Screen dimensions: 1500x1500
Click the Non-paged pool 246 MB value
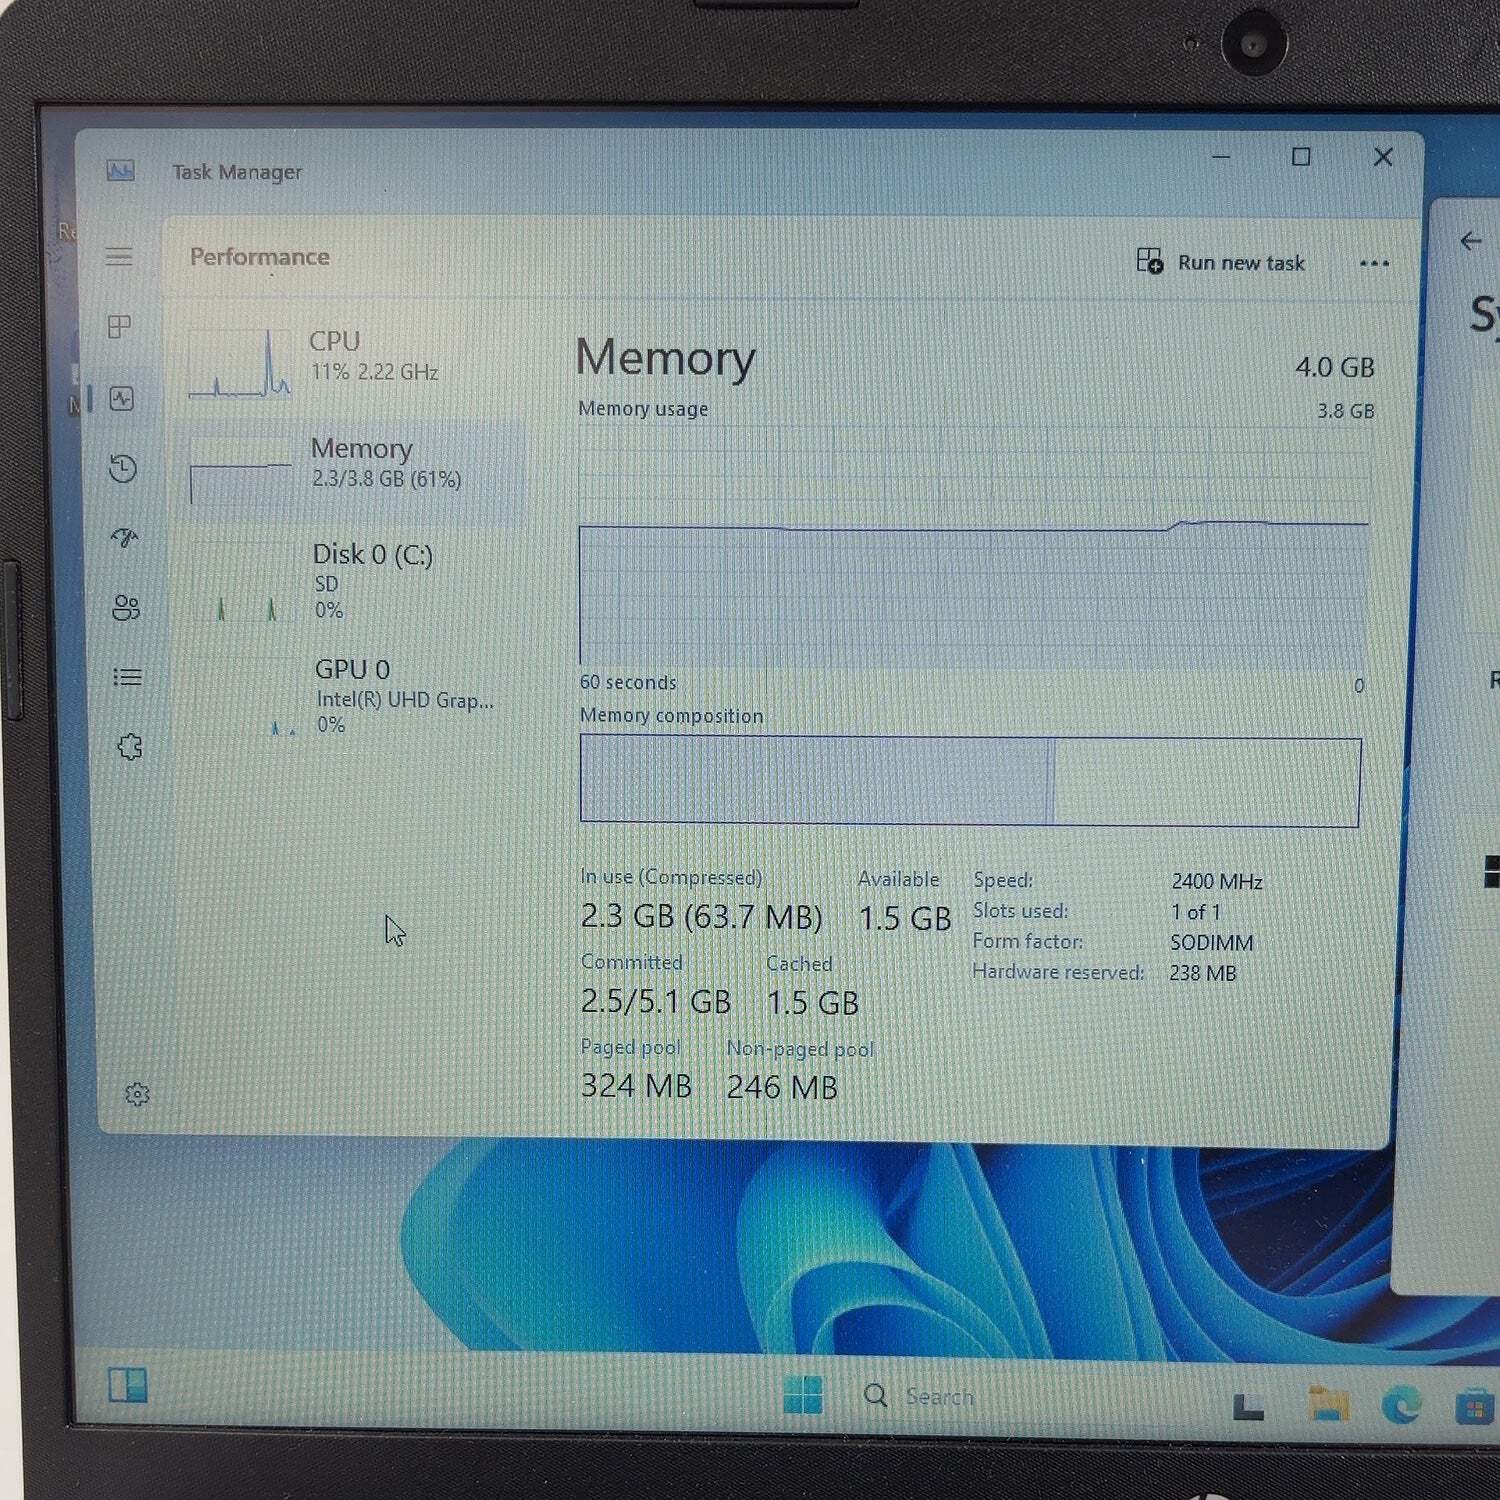tap(782, 1087)
